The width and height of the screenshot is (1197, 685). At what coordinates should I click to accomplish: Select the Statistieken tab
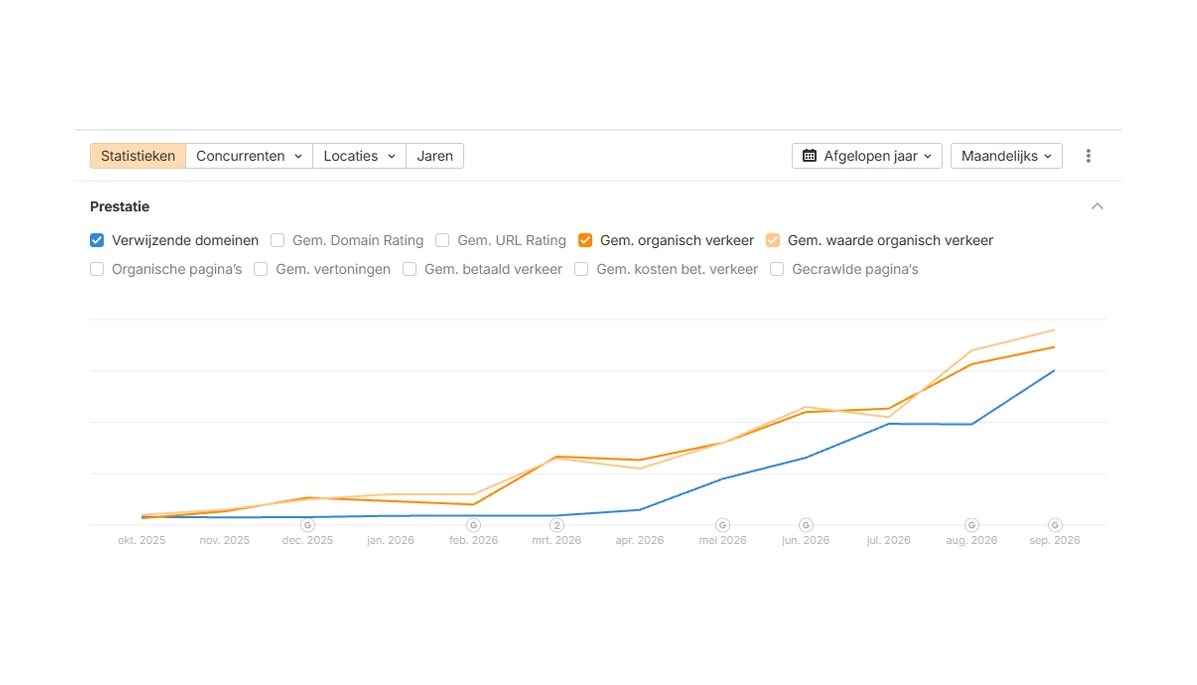(x=138, y=156)
